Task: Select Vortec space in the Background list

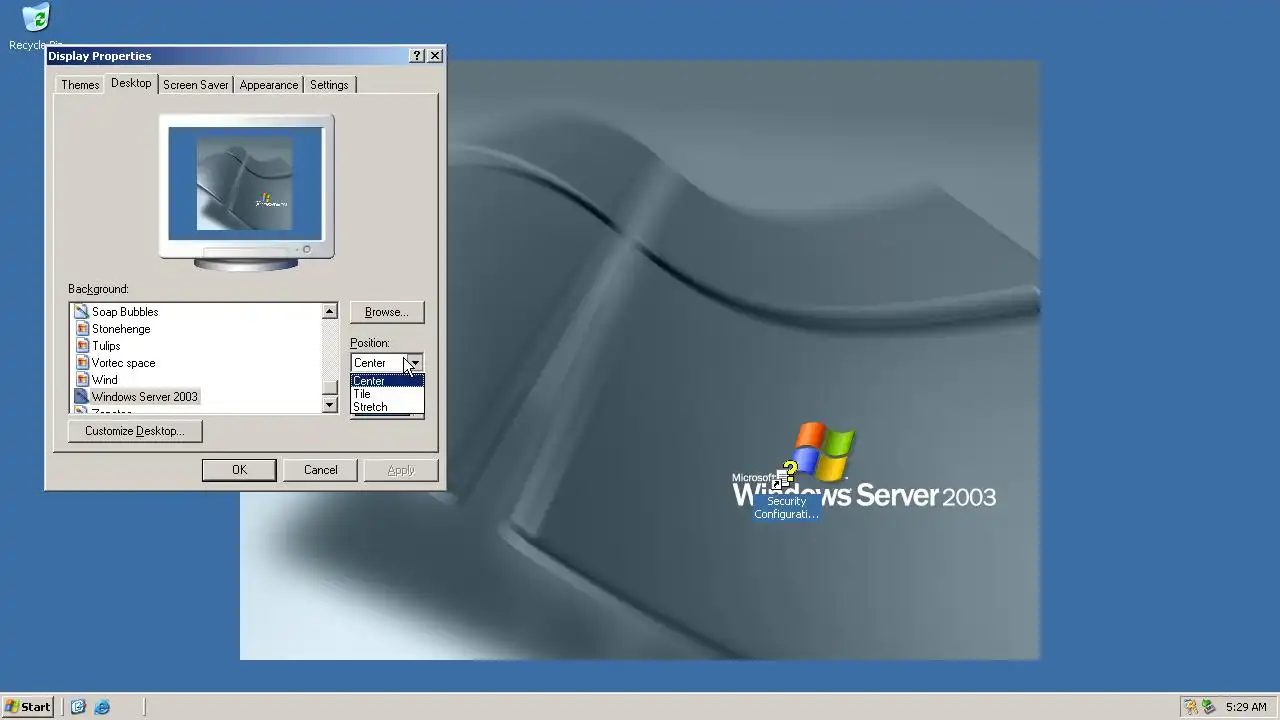Action: pos(123,363)
